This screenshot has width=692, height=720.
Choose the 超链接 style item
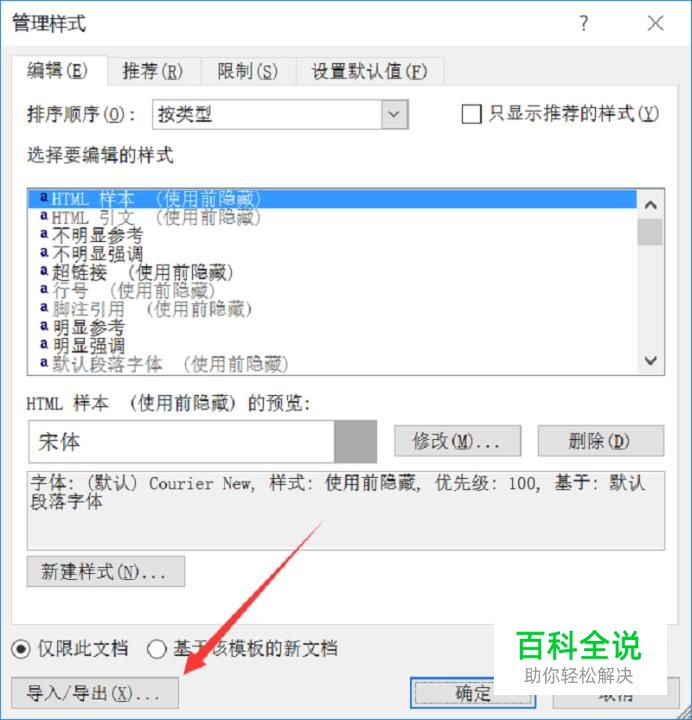pos(332,272)
